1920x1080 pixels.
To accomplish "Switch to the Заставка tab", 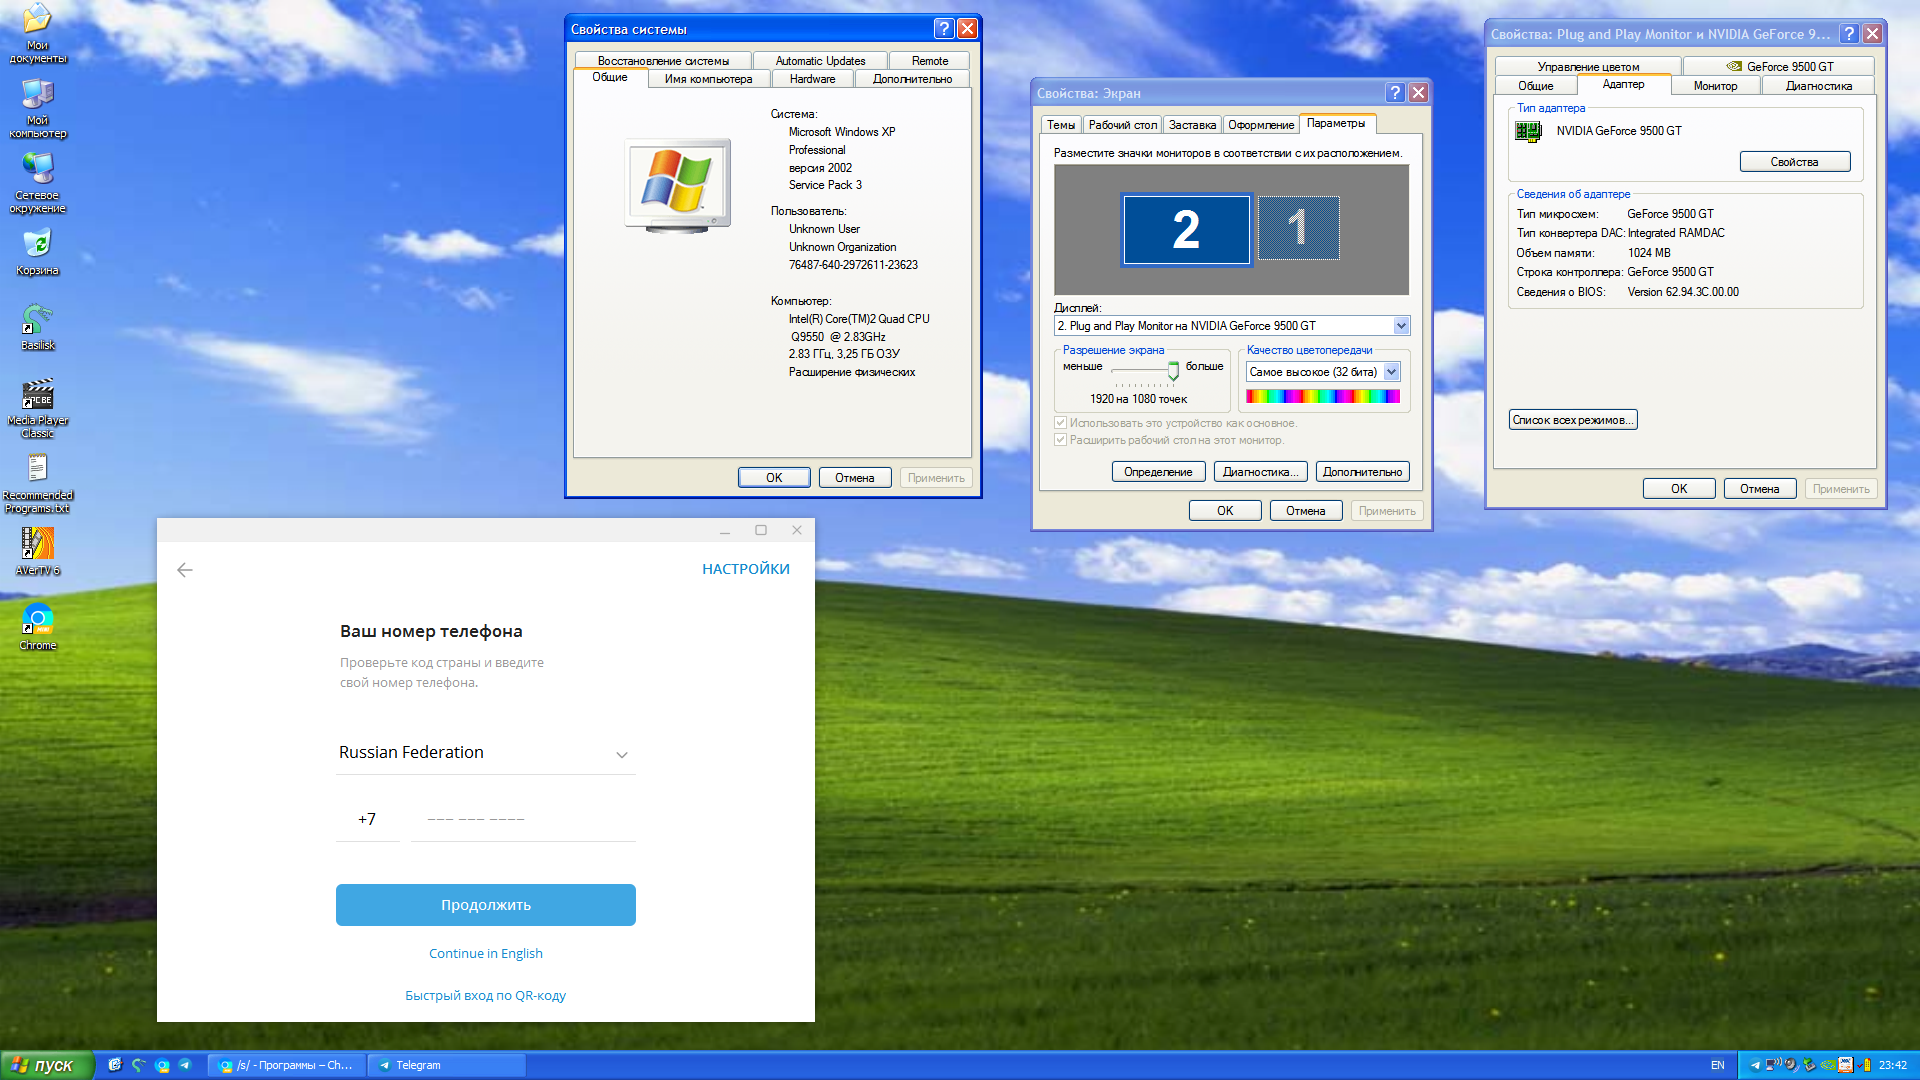I will pos(1192,125).
